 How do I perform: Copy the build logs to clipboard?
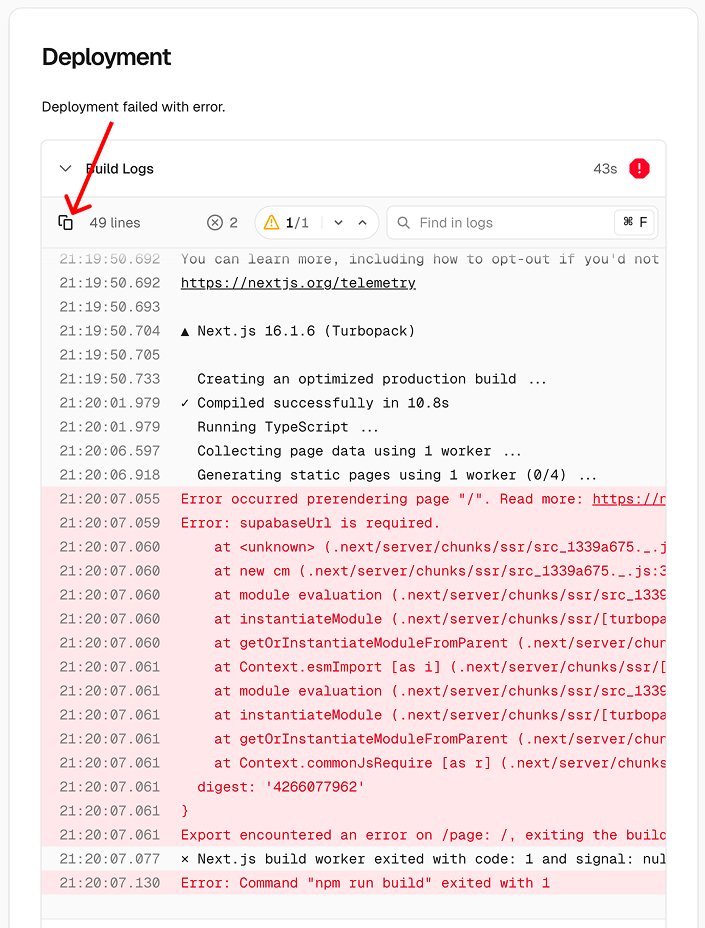point(66,223)
